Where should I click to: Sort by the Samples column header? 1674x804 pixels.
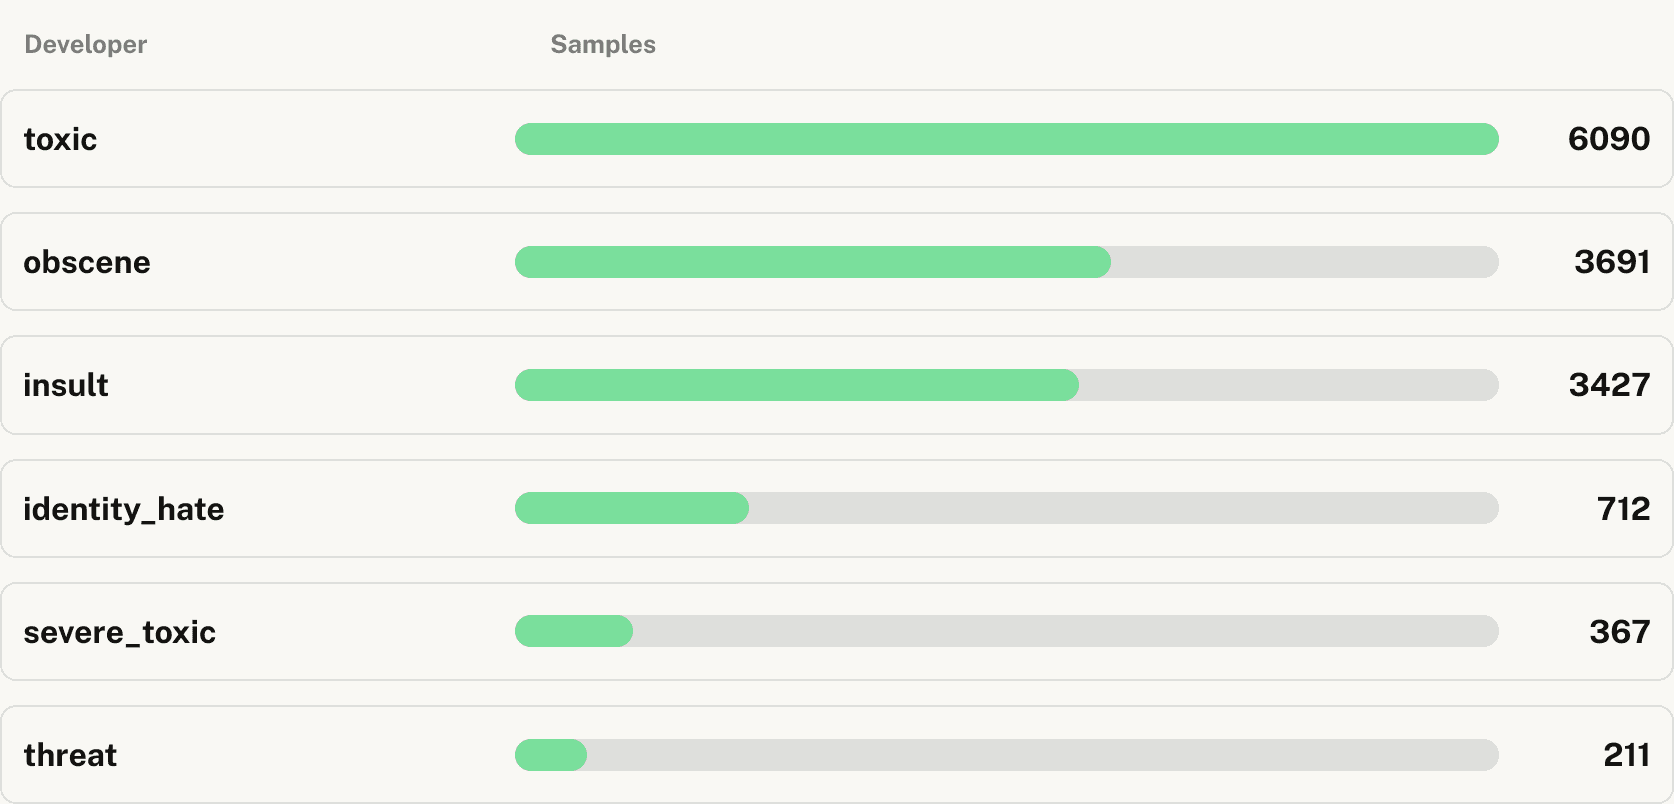point(603,44)
